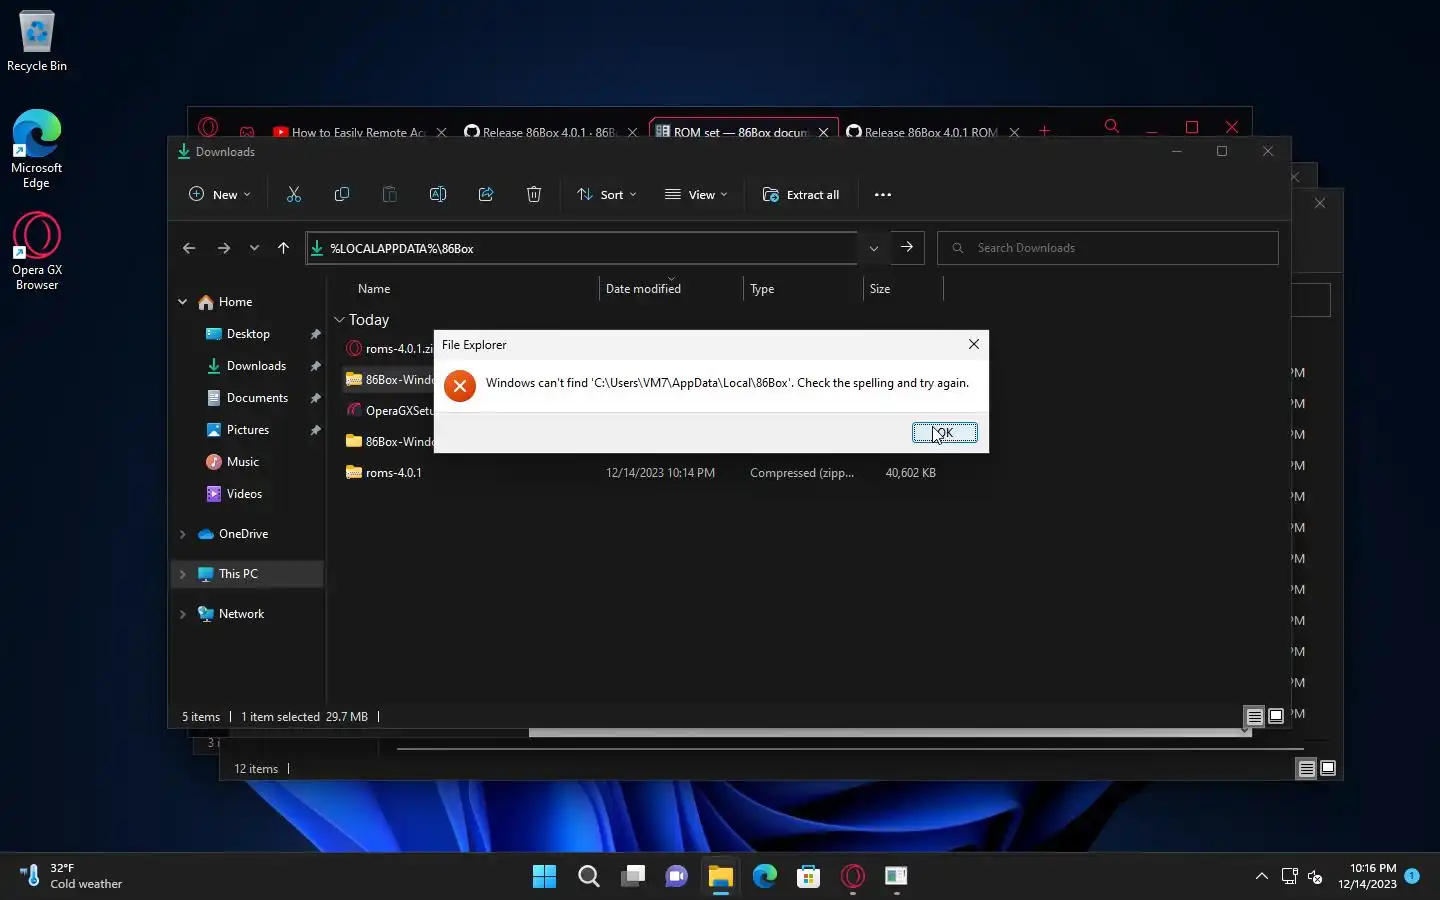Switch to large thumbnails view icon
This screenshot has width=1440, height=900.
coord(1276,716)
